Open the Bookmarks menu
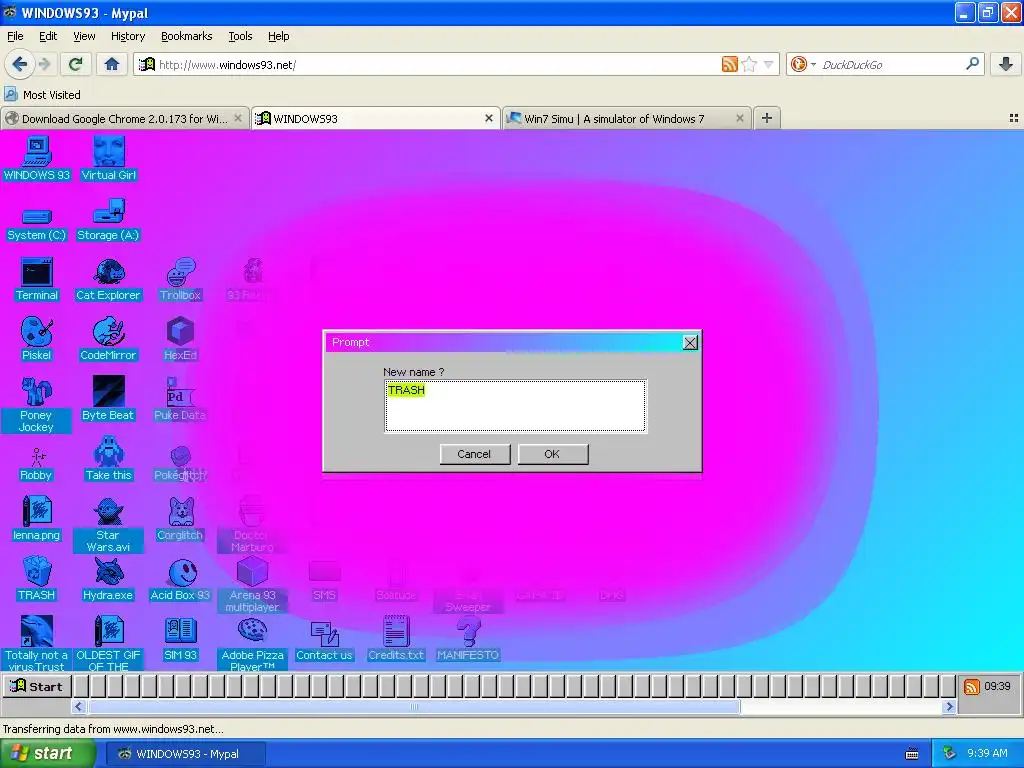Screen dimensions: 1024x768 [x=187, y=36]
